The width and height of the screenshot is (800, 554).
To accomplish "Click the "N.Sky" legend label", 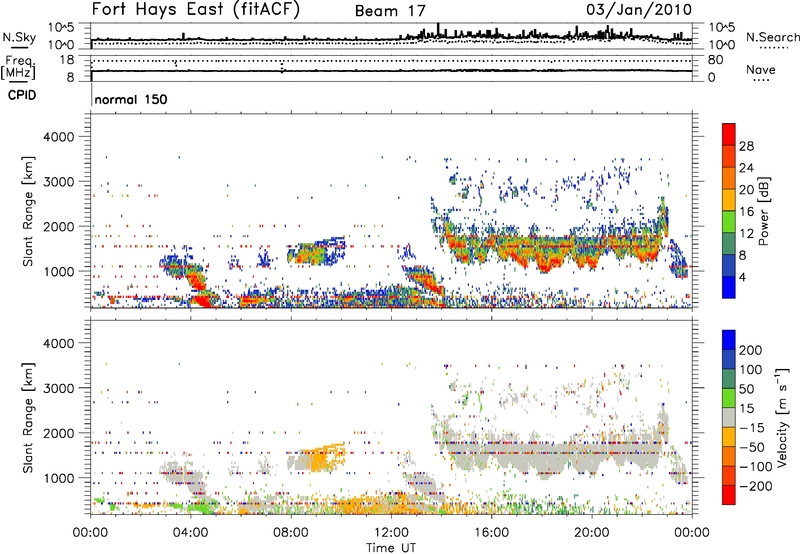I will coord(19,38).
